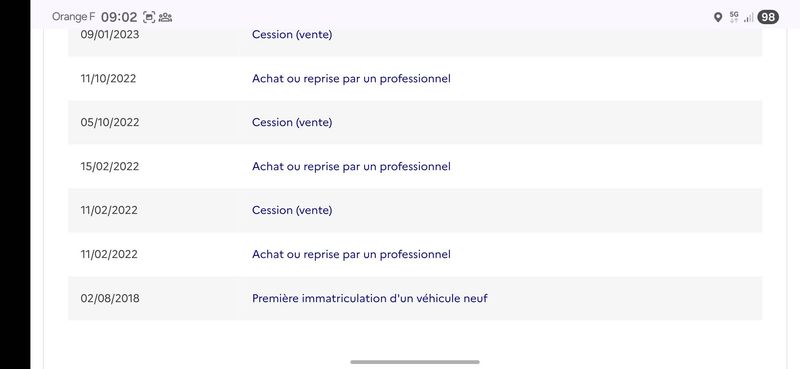Open Achat ou reprise text in the 11/02/2022 row
800x369 pixels.
point(351,254)
